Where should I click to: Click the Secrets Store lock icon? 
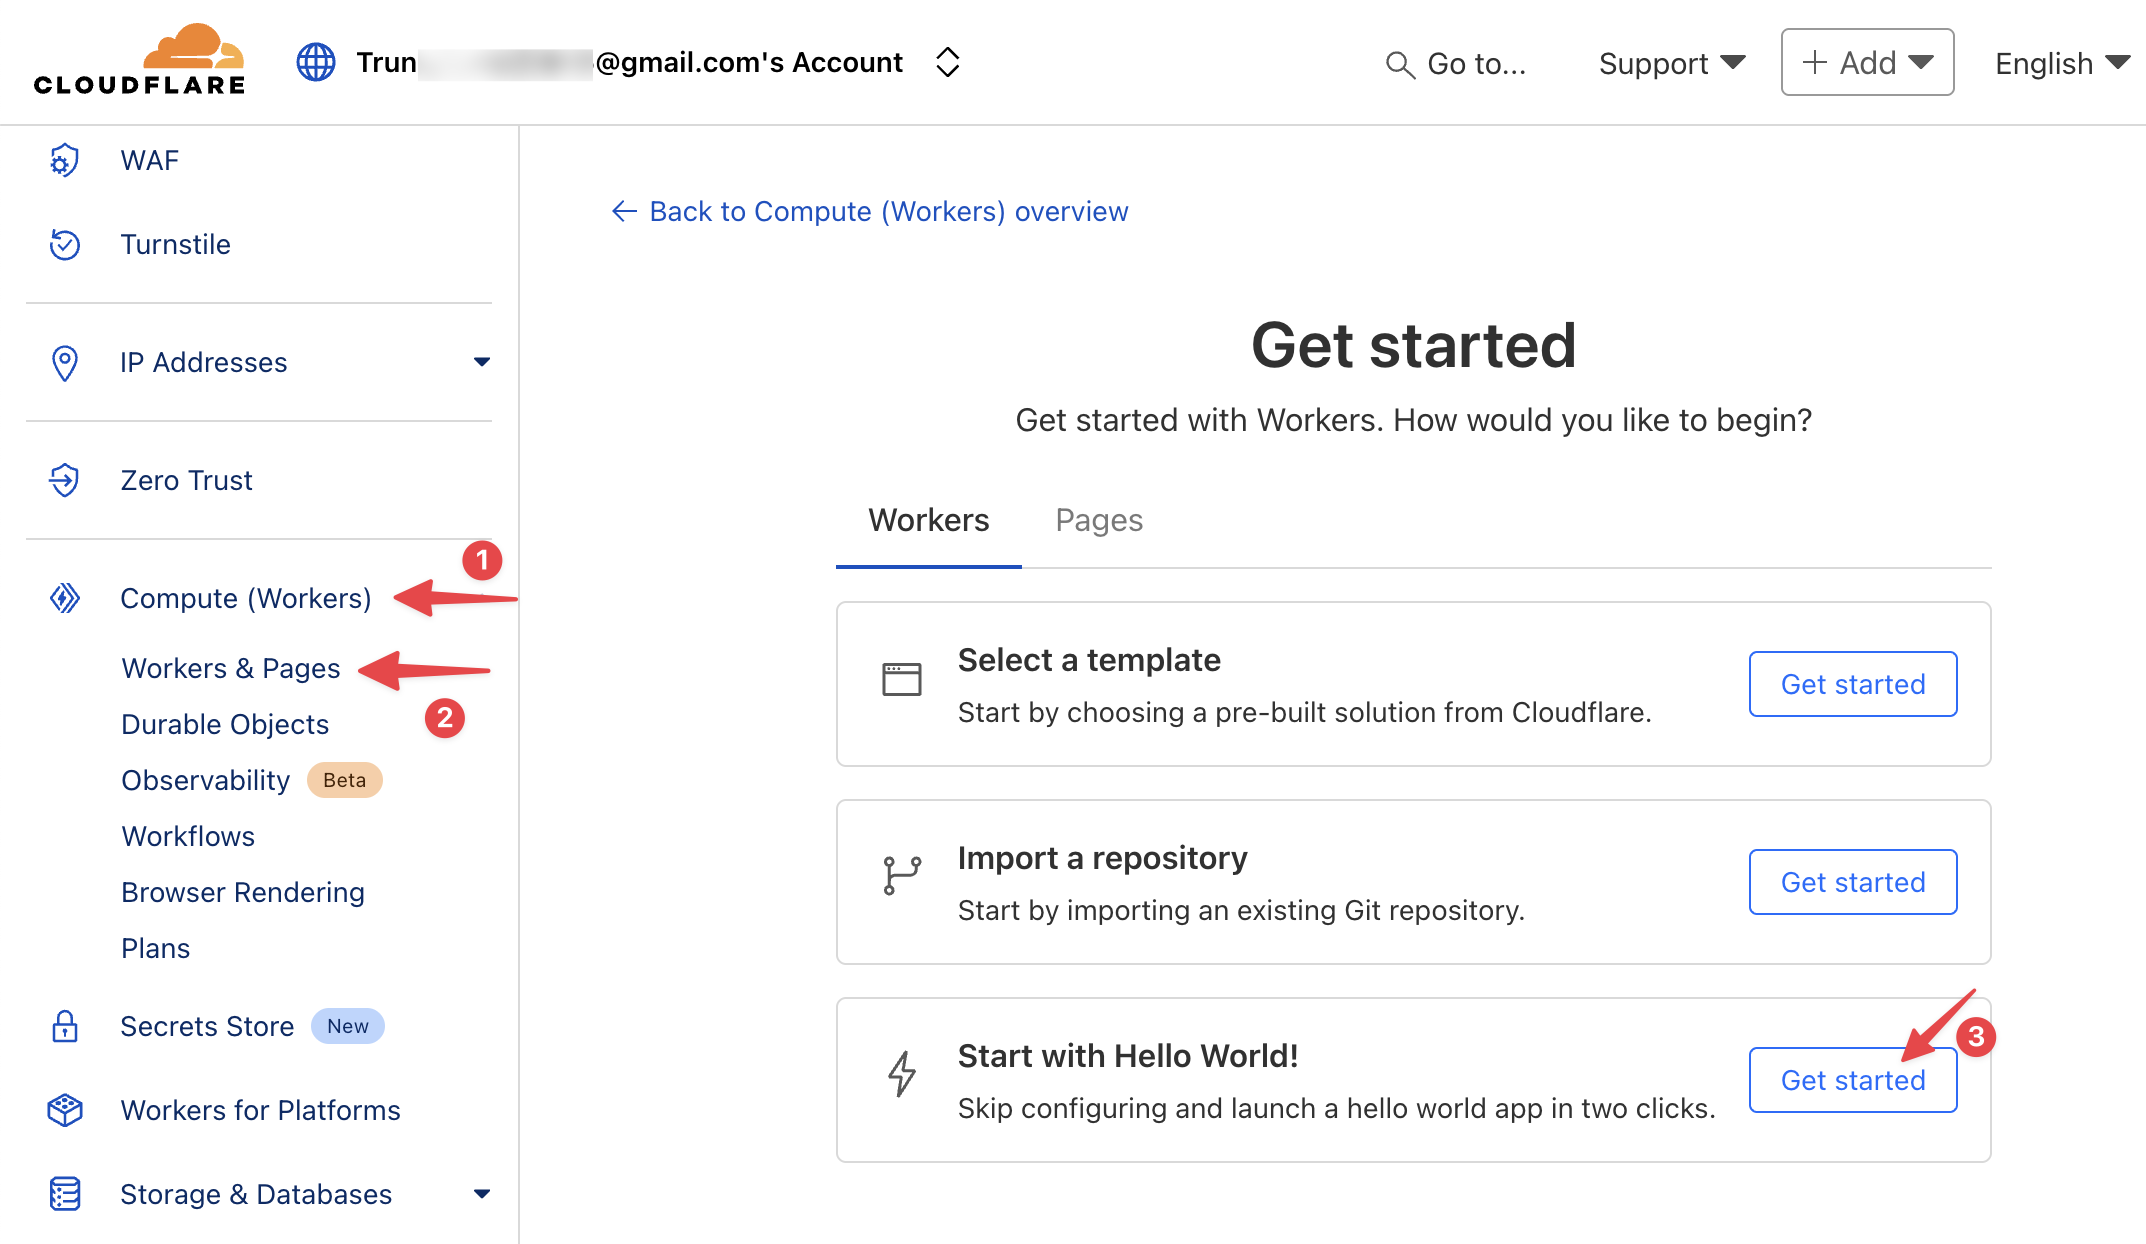tap(65, 1026)
